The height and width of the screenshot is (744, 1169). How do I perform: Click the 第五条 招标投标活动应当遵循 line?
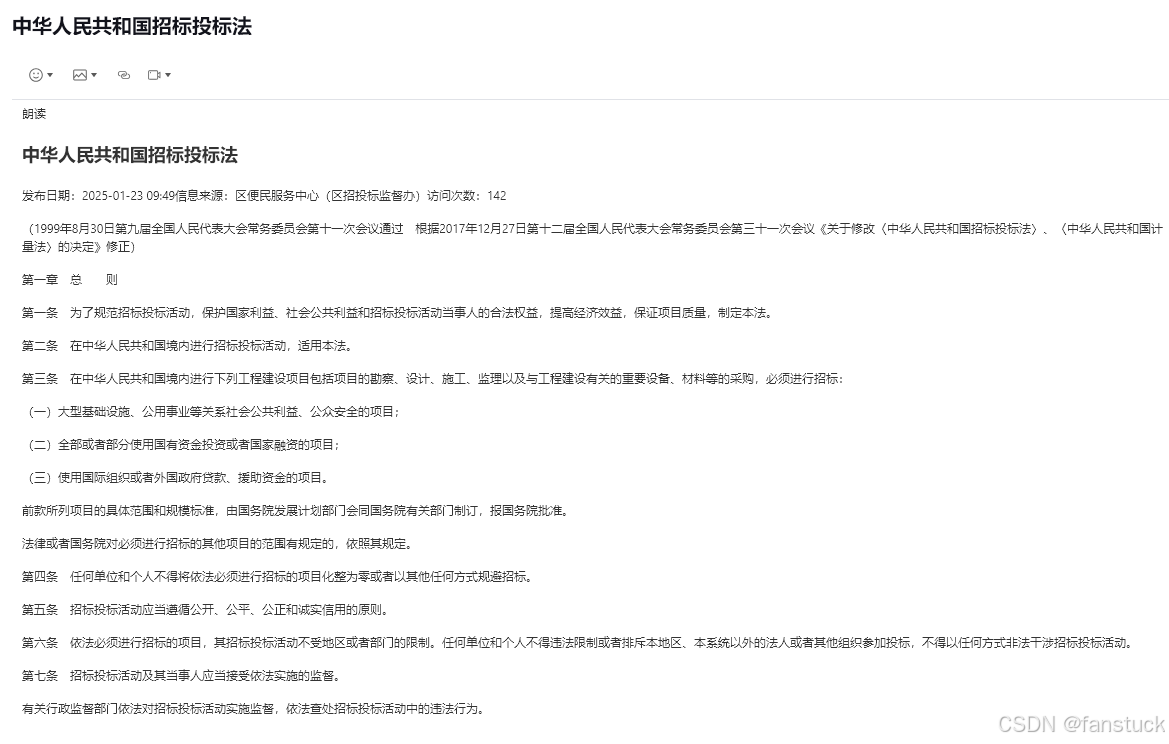tap(207, 610)
